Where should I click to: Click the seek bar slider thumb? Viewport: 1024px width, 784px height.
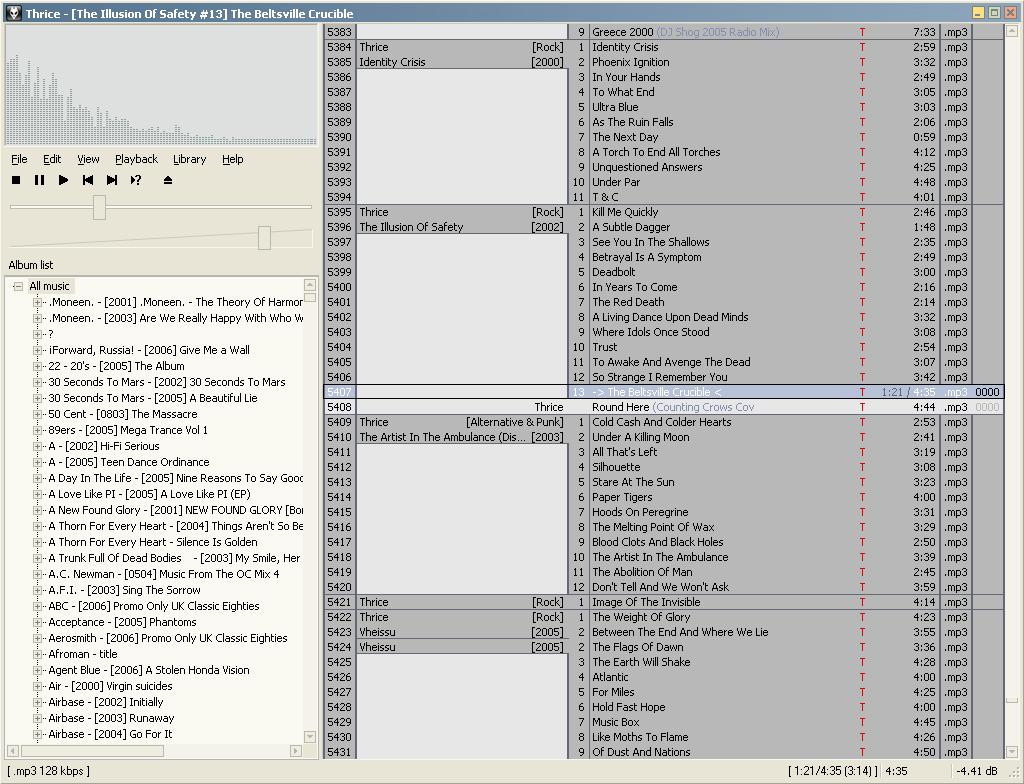click(x=99, y=207)
